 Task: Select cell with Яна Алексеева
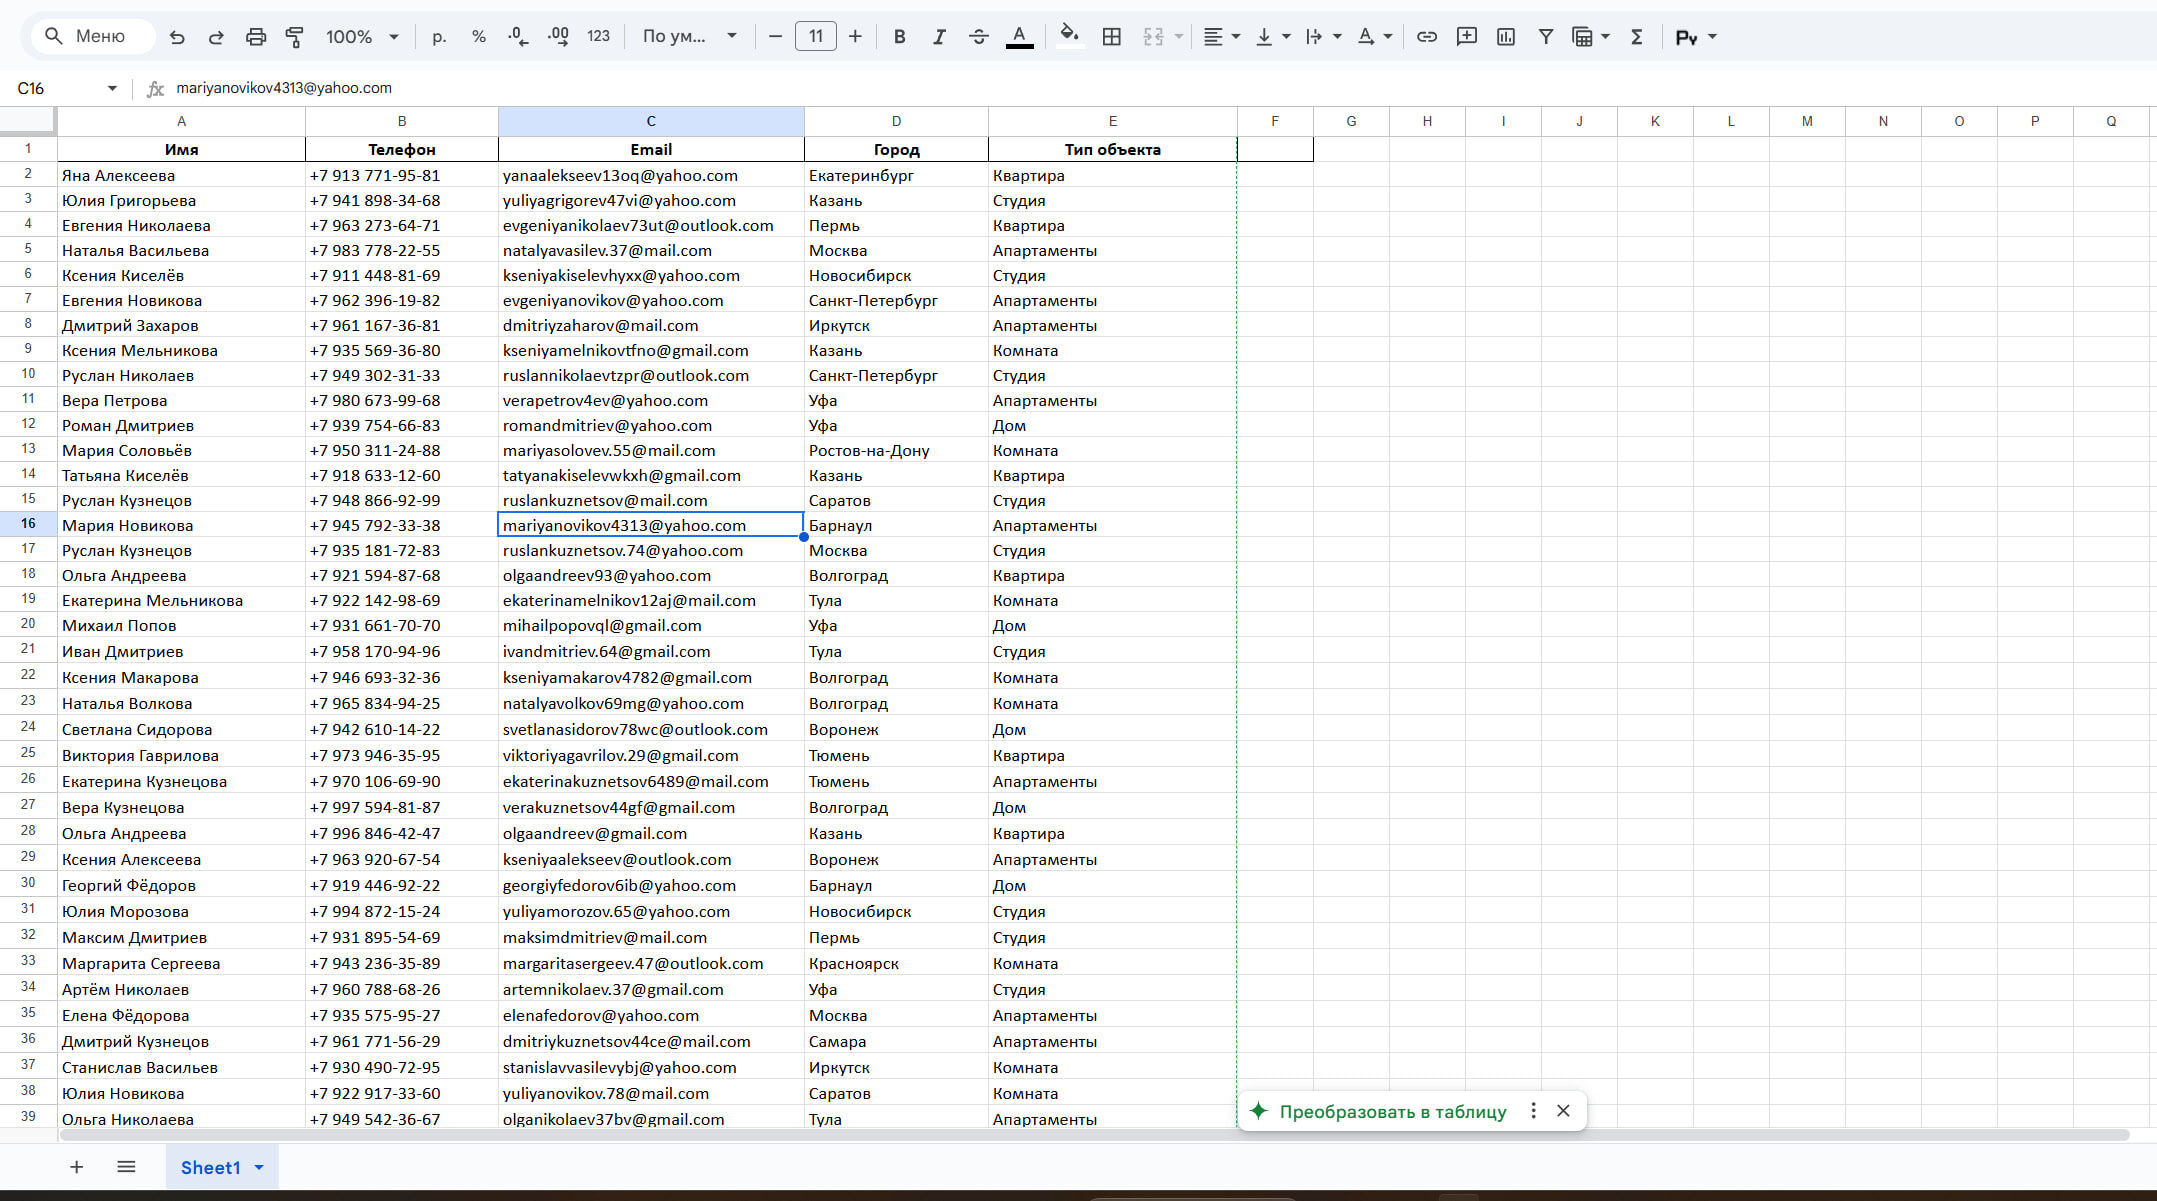point(181,175)
